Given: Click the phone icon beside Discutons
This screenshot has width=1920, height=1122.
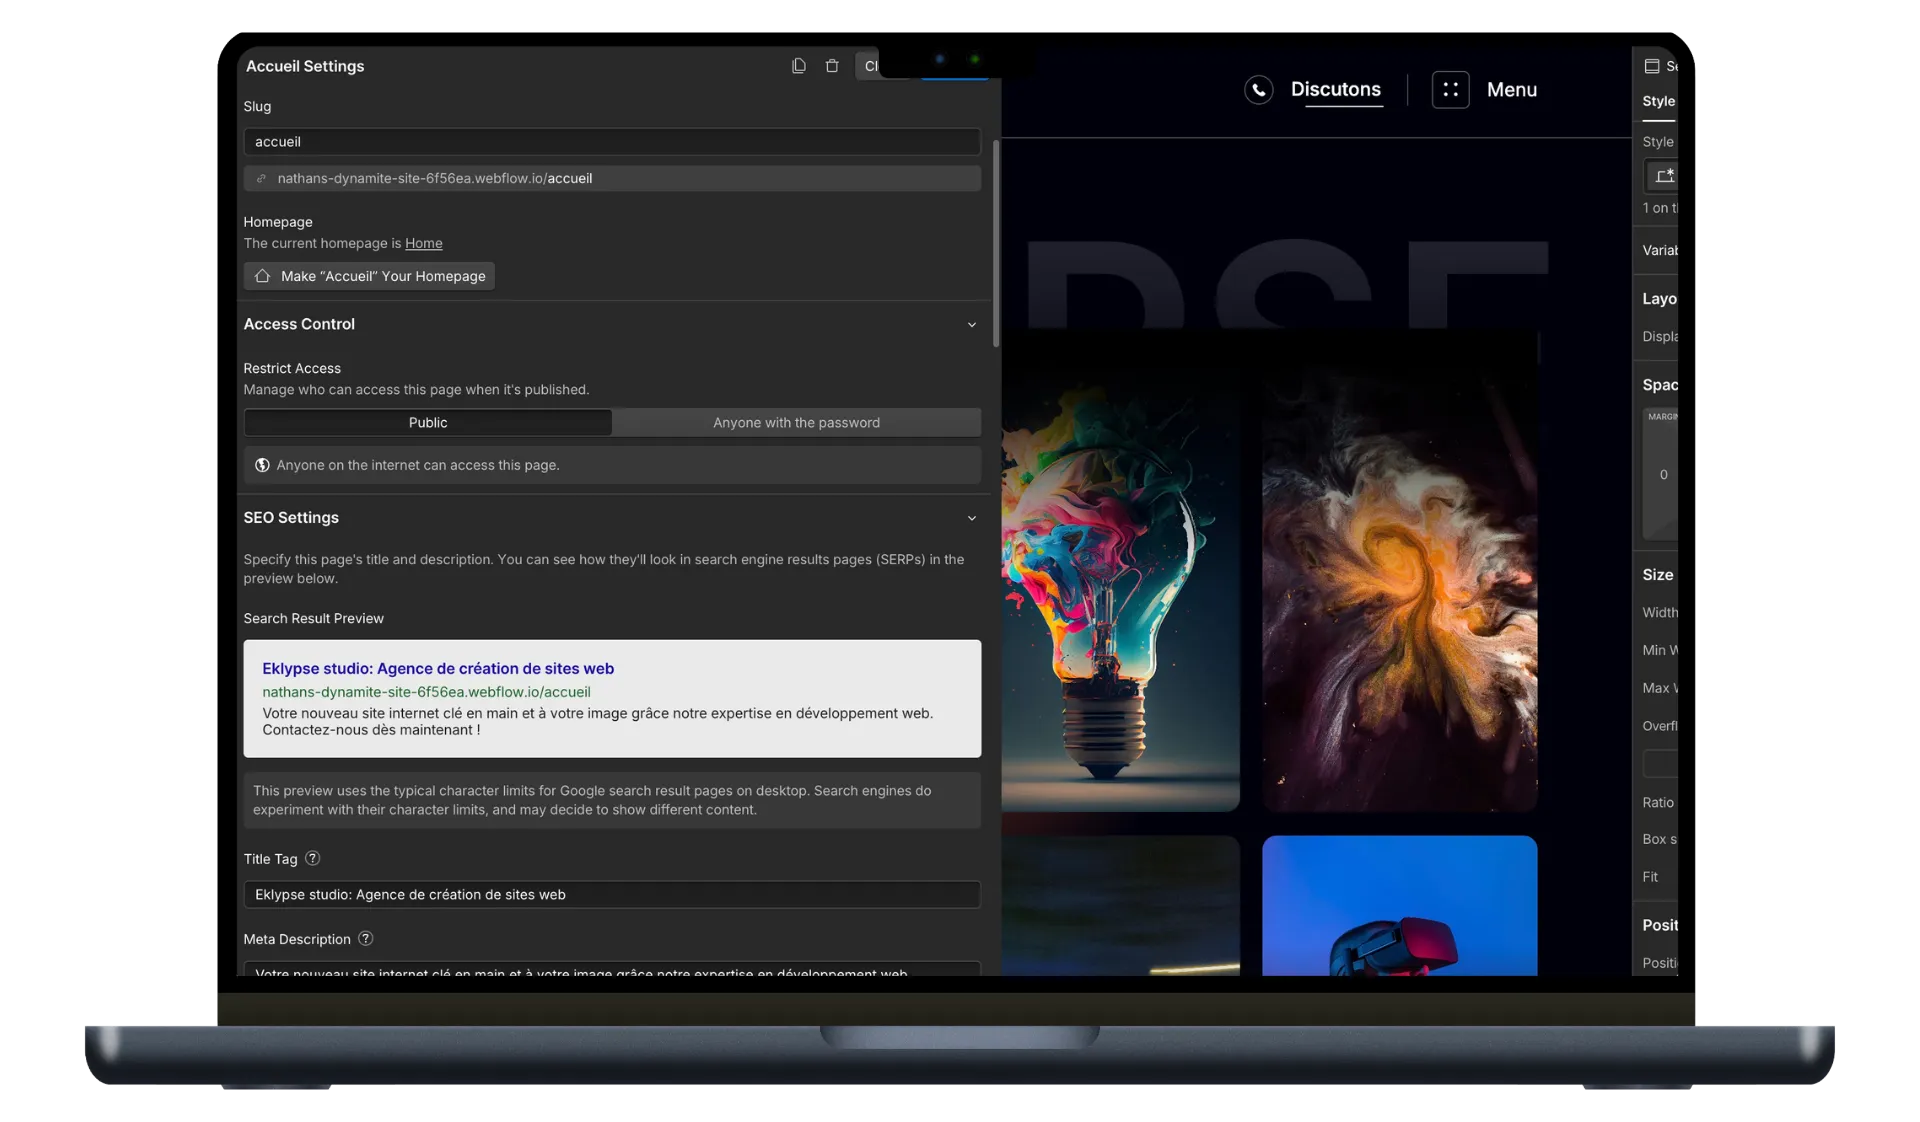Looking at the screenshot, I should point(1258,90).
